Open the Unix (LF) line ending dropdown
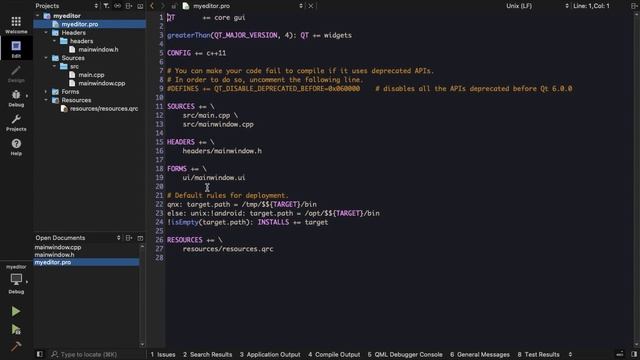Screen dimensions: 640x360 coord(537,6)
